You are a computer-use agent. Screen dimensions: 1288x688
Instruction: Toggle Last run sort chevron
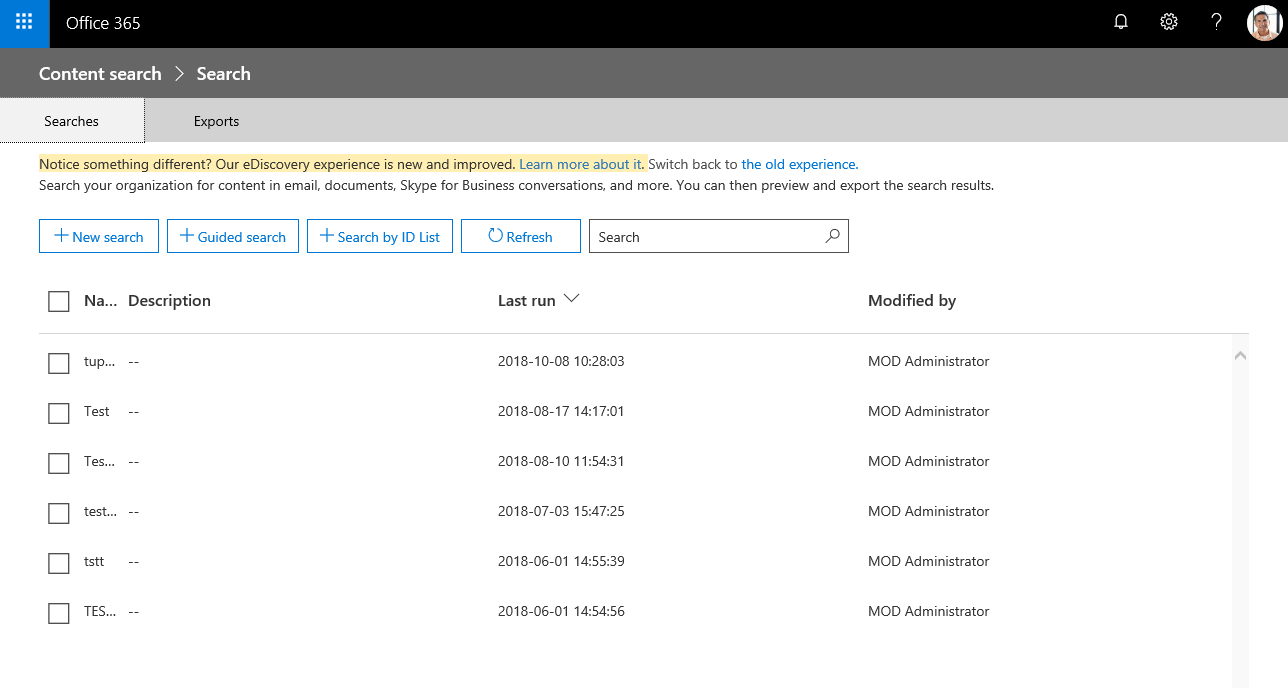tap(572, 299)
